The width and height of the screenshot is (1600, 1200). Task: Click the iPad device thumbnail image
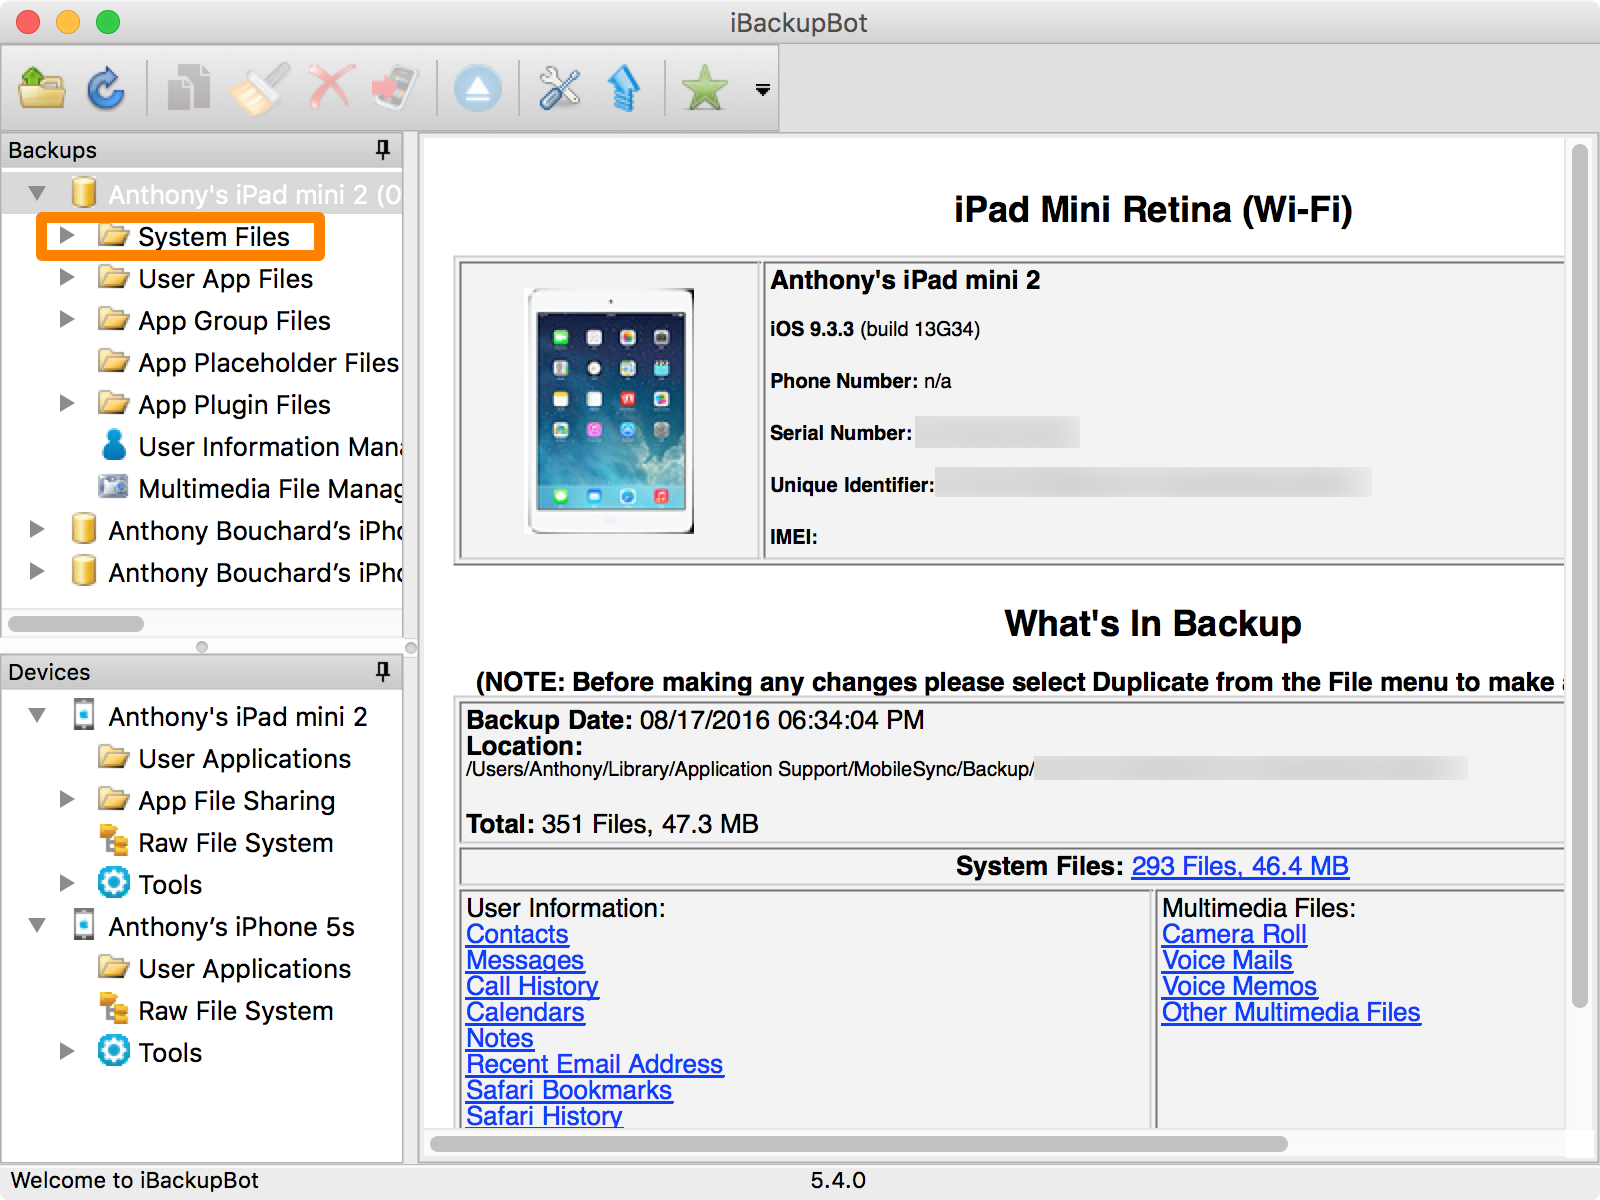[610, 411]
